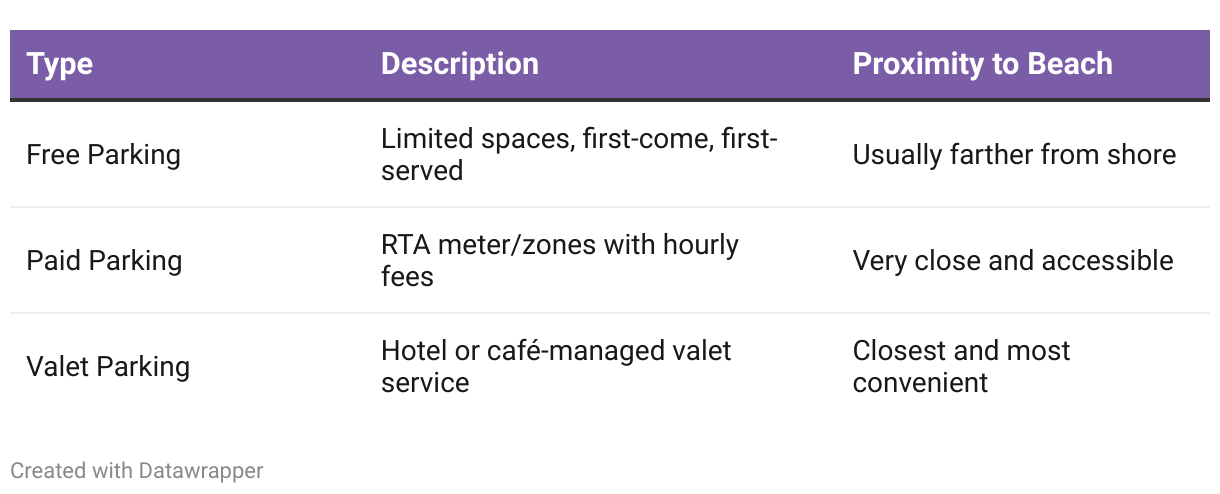
Task: Click the Very close and accessible cell
Action: tap(1013, 261)
